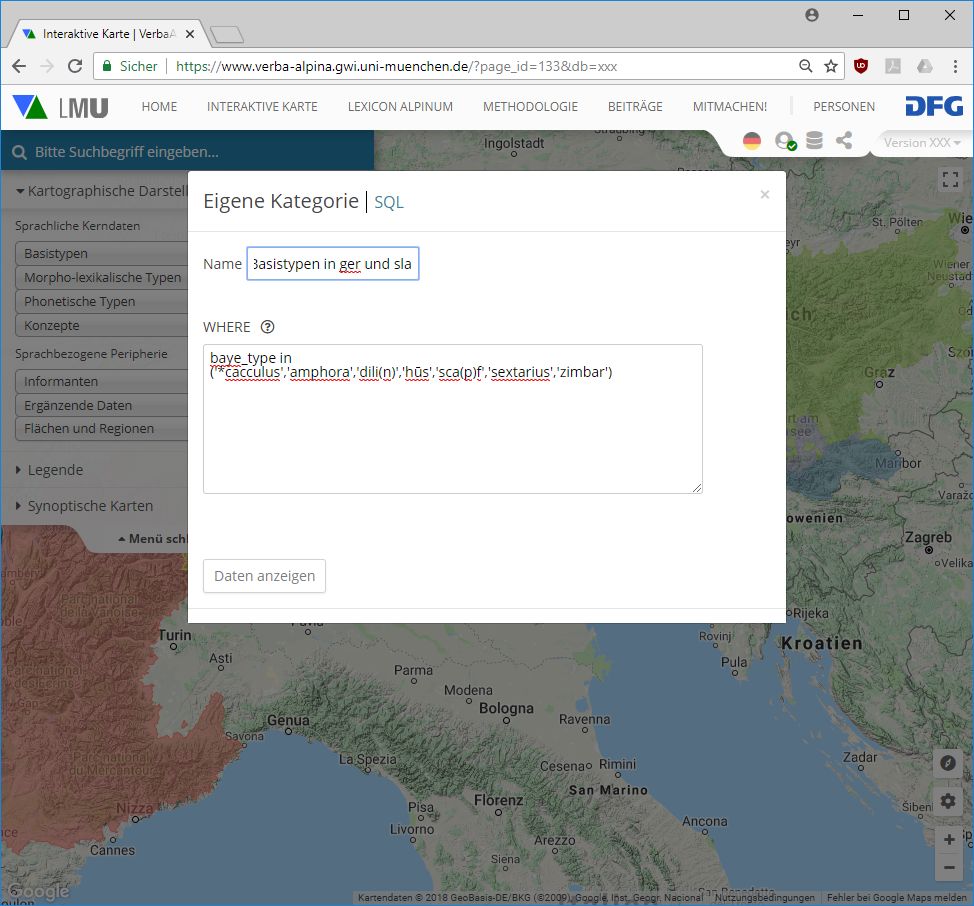Open the database selection icon

[x=814, y=141]
